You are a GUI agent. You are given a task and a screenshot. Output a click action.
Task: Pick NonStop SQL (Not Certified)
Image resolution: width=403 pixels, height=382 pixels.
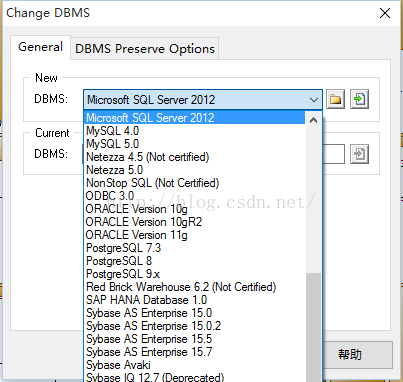pyautogui.click(x=195, y=183)
